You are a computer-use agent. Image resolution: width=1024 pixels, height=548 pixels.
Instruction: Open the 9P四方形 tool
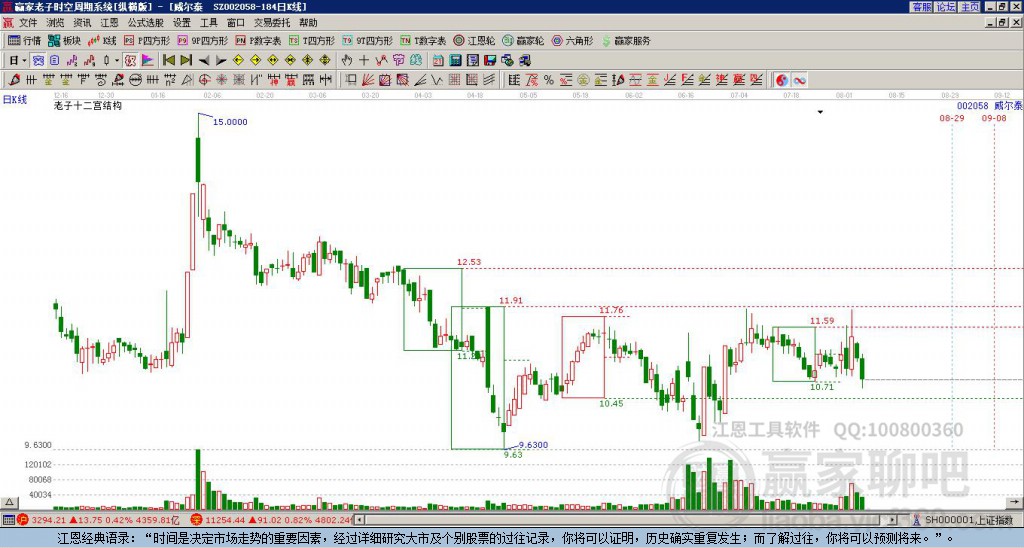pyautogui.click(x=202, y=40)
